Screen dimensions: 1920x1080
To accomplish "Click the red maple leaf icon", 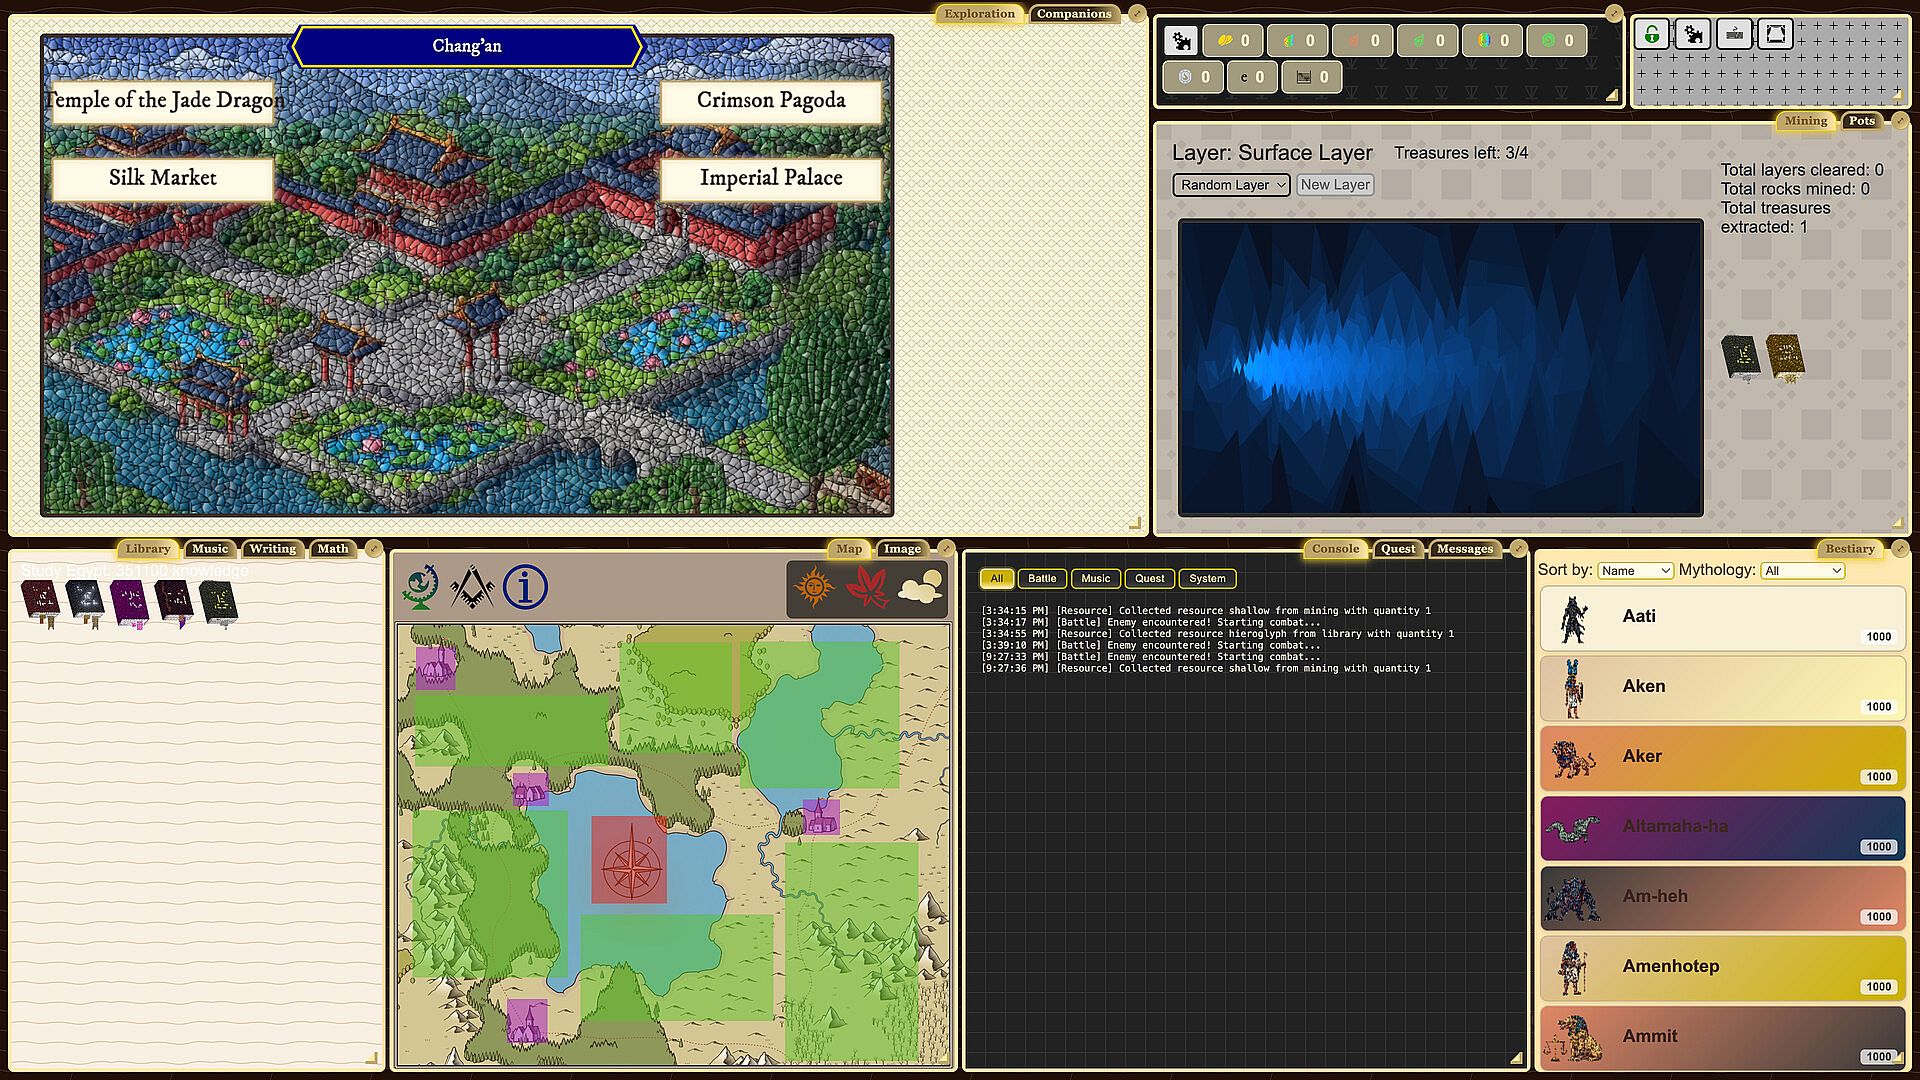I will click(x=866, y=587).
